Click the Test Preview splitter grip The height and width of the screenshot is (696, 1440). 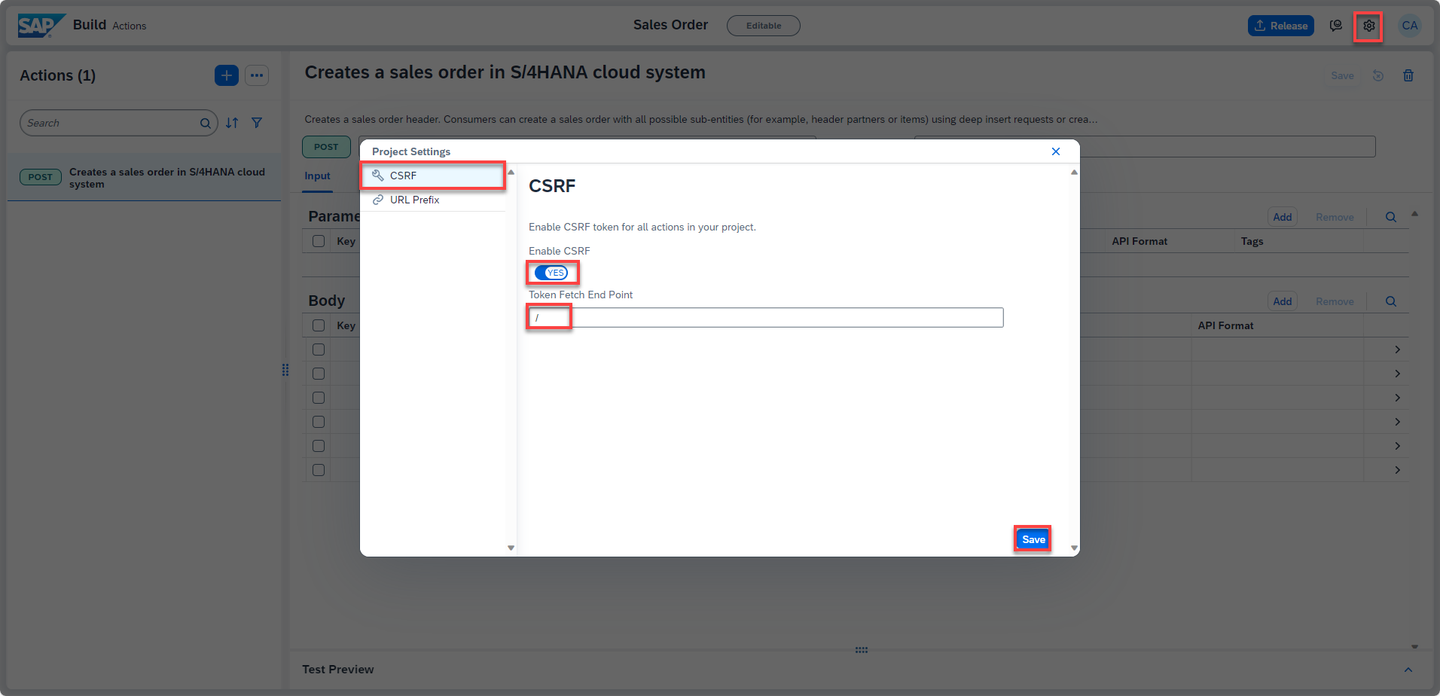(x=861, y=650)
